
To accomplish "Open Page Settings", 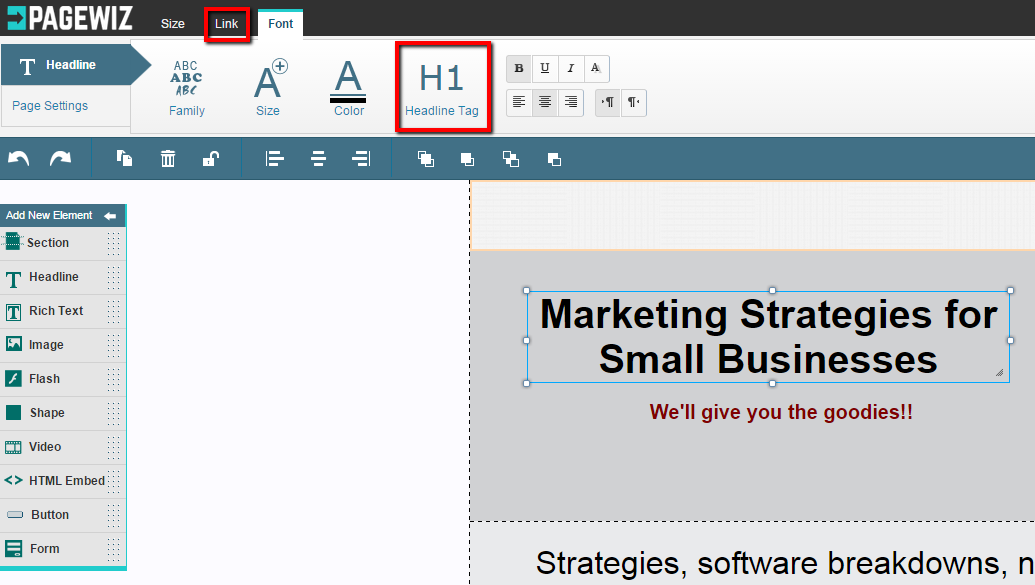I will pyautogui.click(x=50, y=106).
